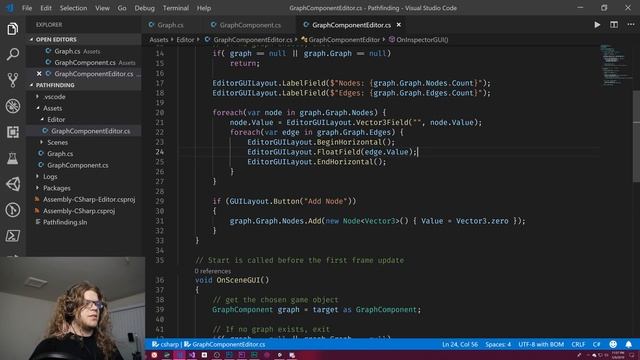Click line number 29 in the gutter
The image size is (640, 360).
[159, 201]
